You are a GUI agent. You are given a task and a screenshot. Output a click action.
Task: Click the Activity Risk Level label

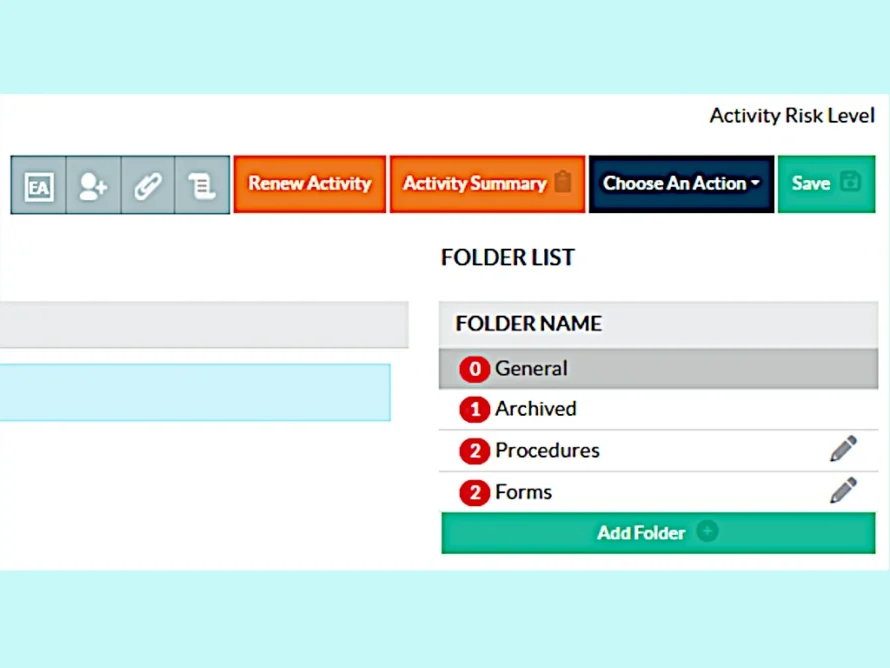792,116
